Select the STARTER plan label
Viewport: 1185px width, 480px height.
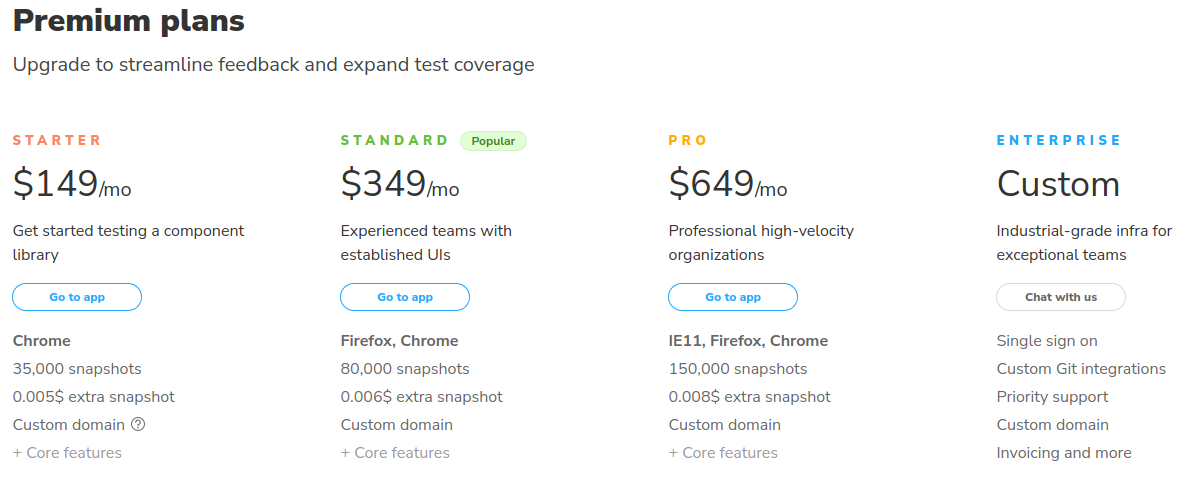point(57,141)
